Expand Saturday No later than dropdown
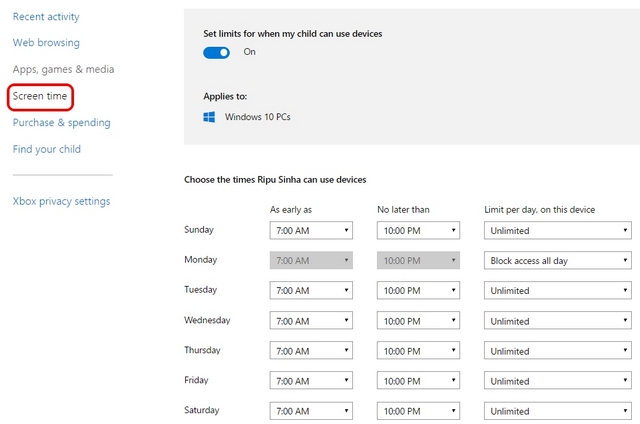The image size is (640, 424). click(418, 411)
